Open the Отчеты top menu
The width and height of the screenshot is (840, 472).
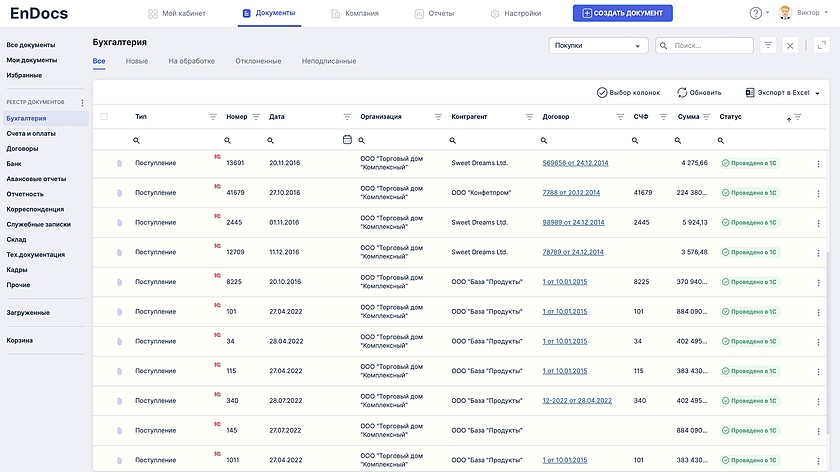433,13
